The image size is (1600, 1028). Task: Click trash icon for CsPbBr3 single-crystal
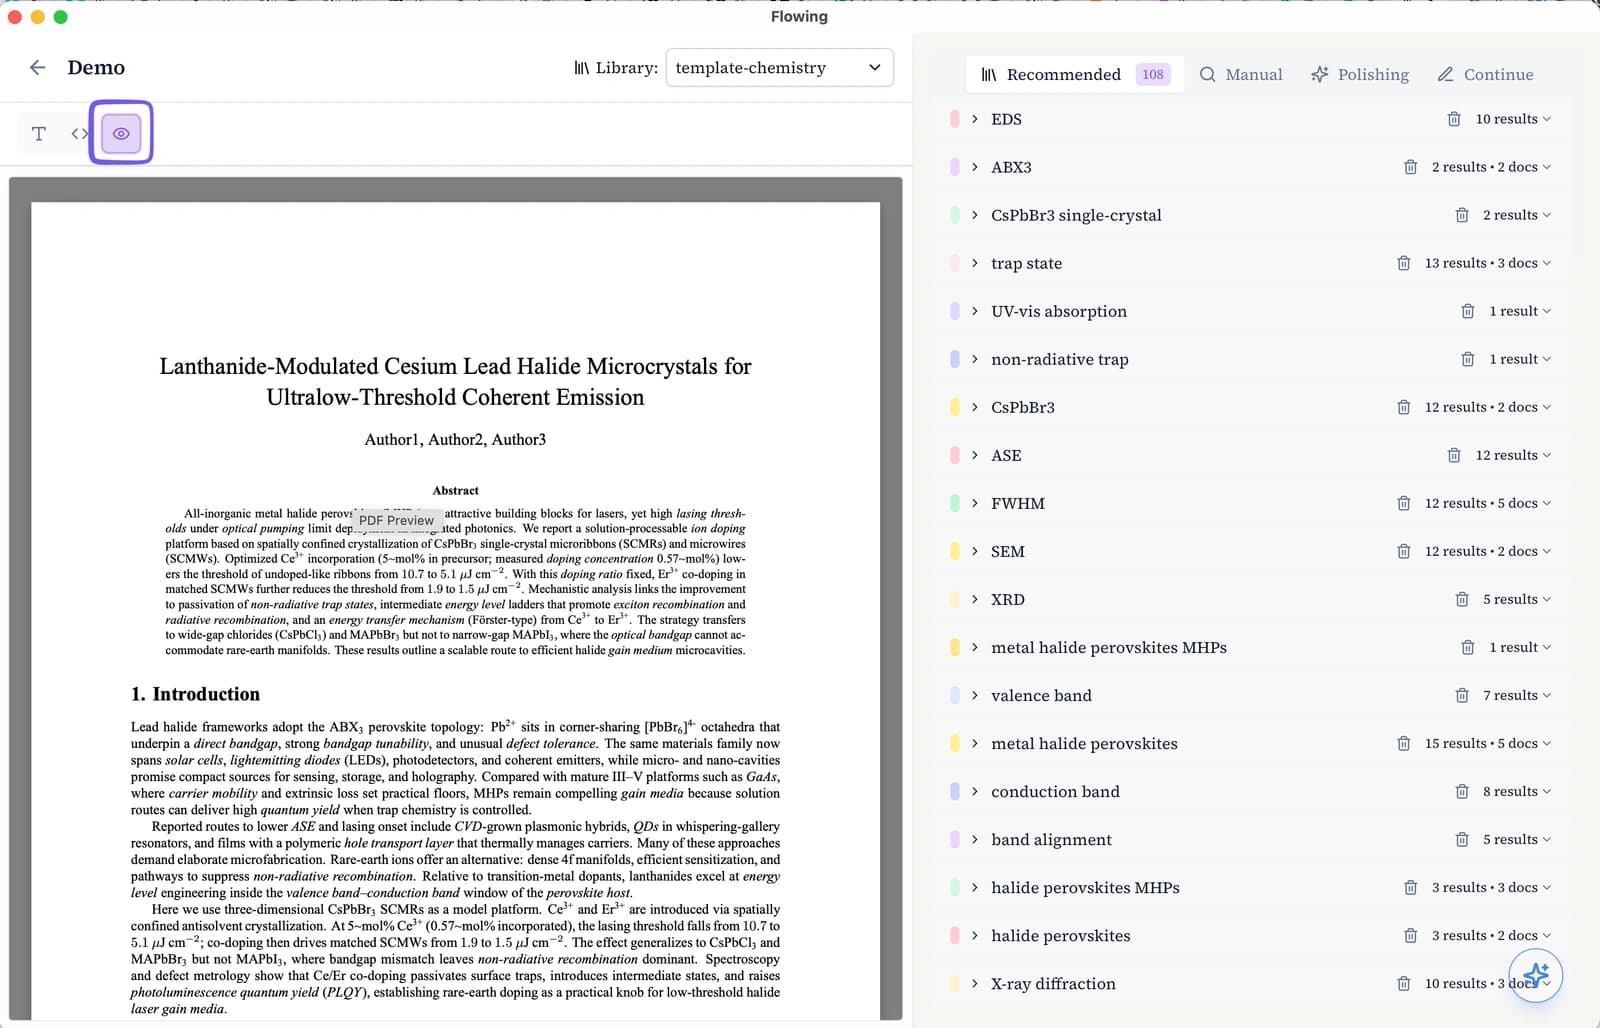[x=1461, y=215]
